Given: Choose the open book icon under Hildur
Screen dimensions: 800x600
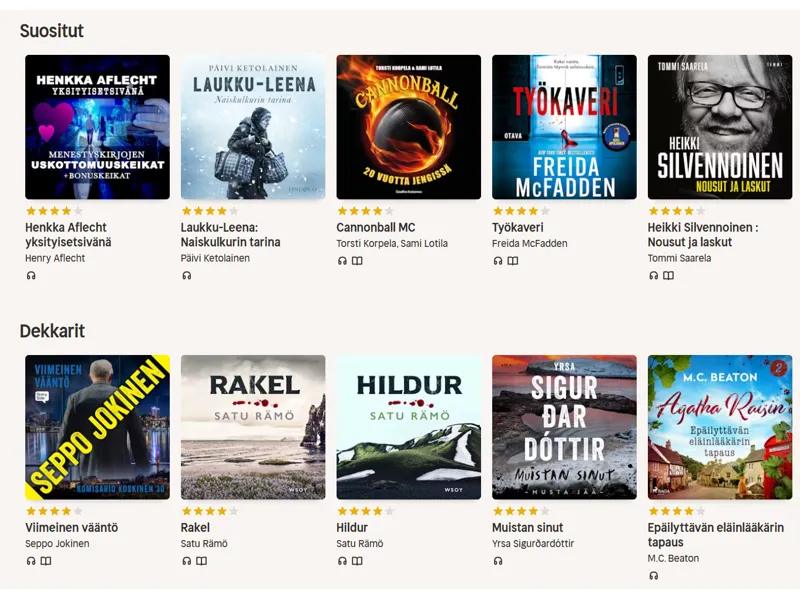Looking at the screenshot, I should click(x=357, y=561).
